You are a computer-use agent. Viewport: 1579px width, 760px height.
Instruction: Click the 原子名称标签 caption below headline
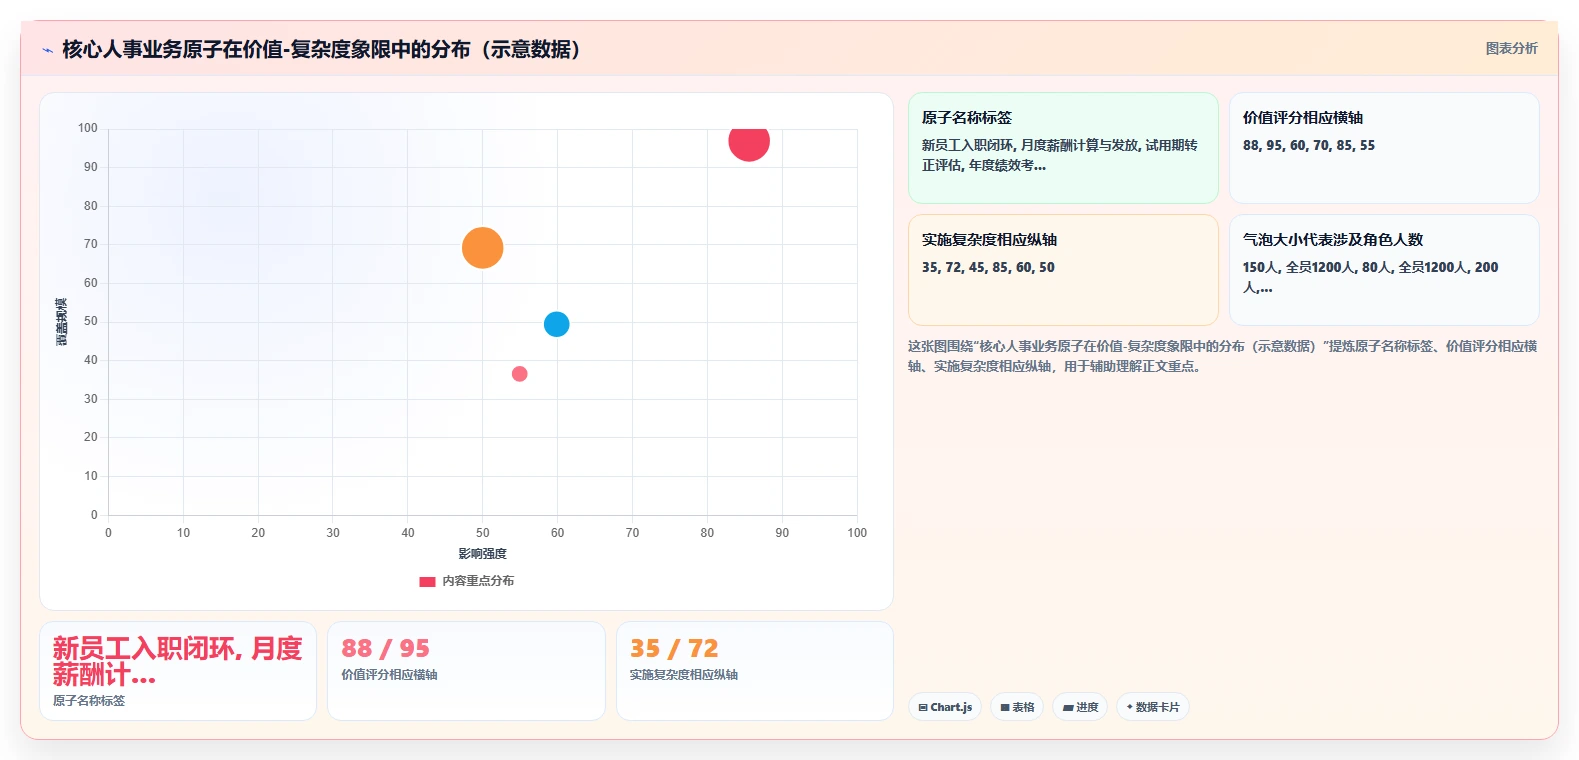89,701
